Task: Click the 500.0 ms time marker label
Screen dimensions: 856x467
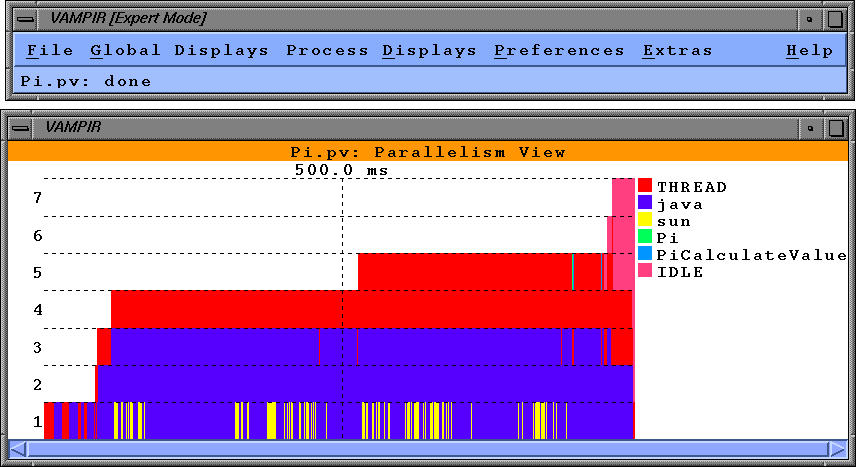Action: point(342,170)
